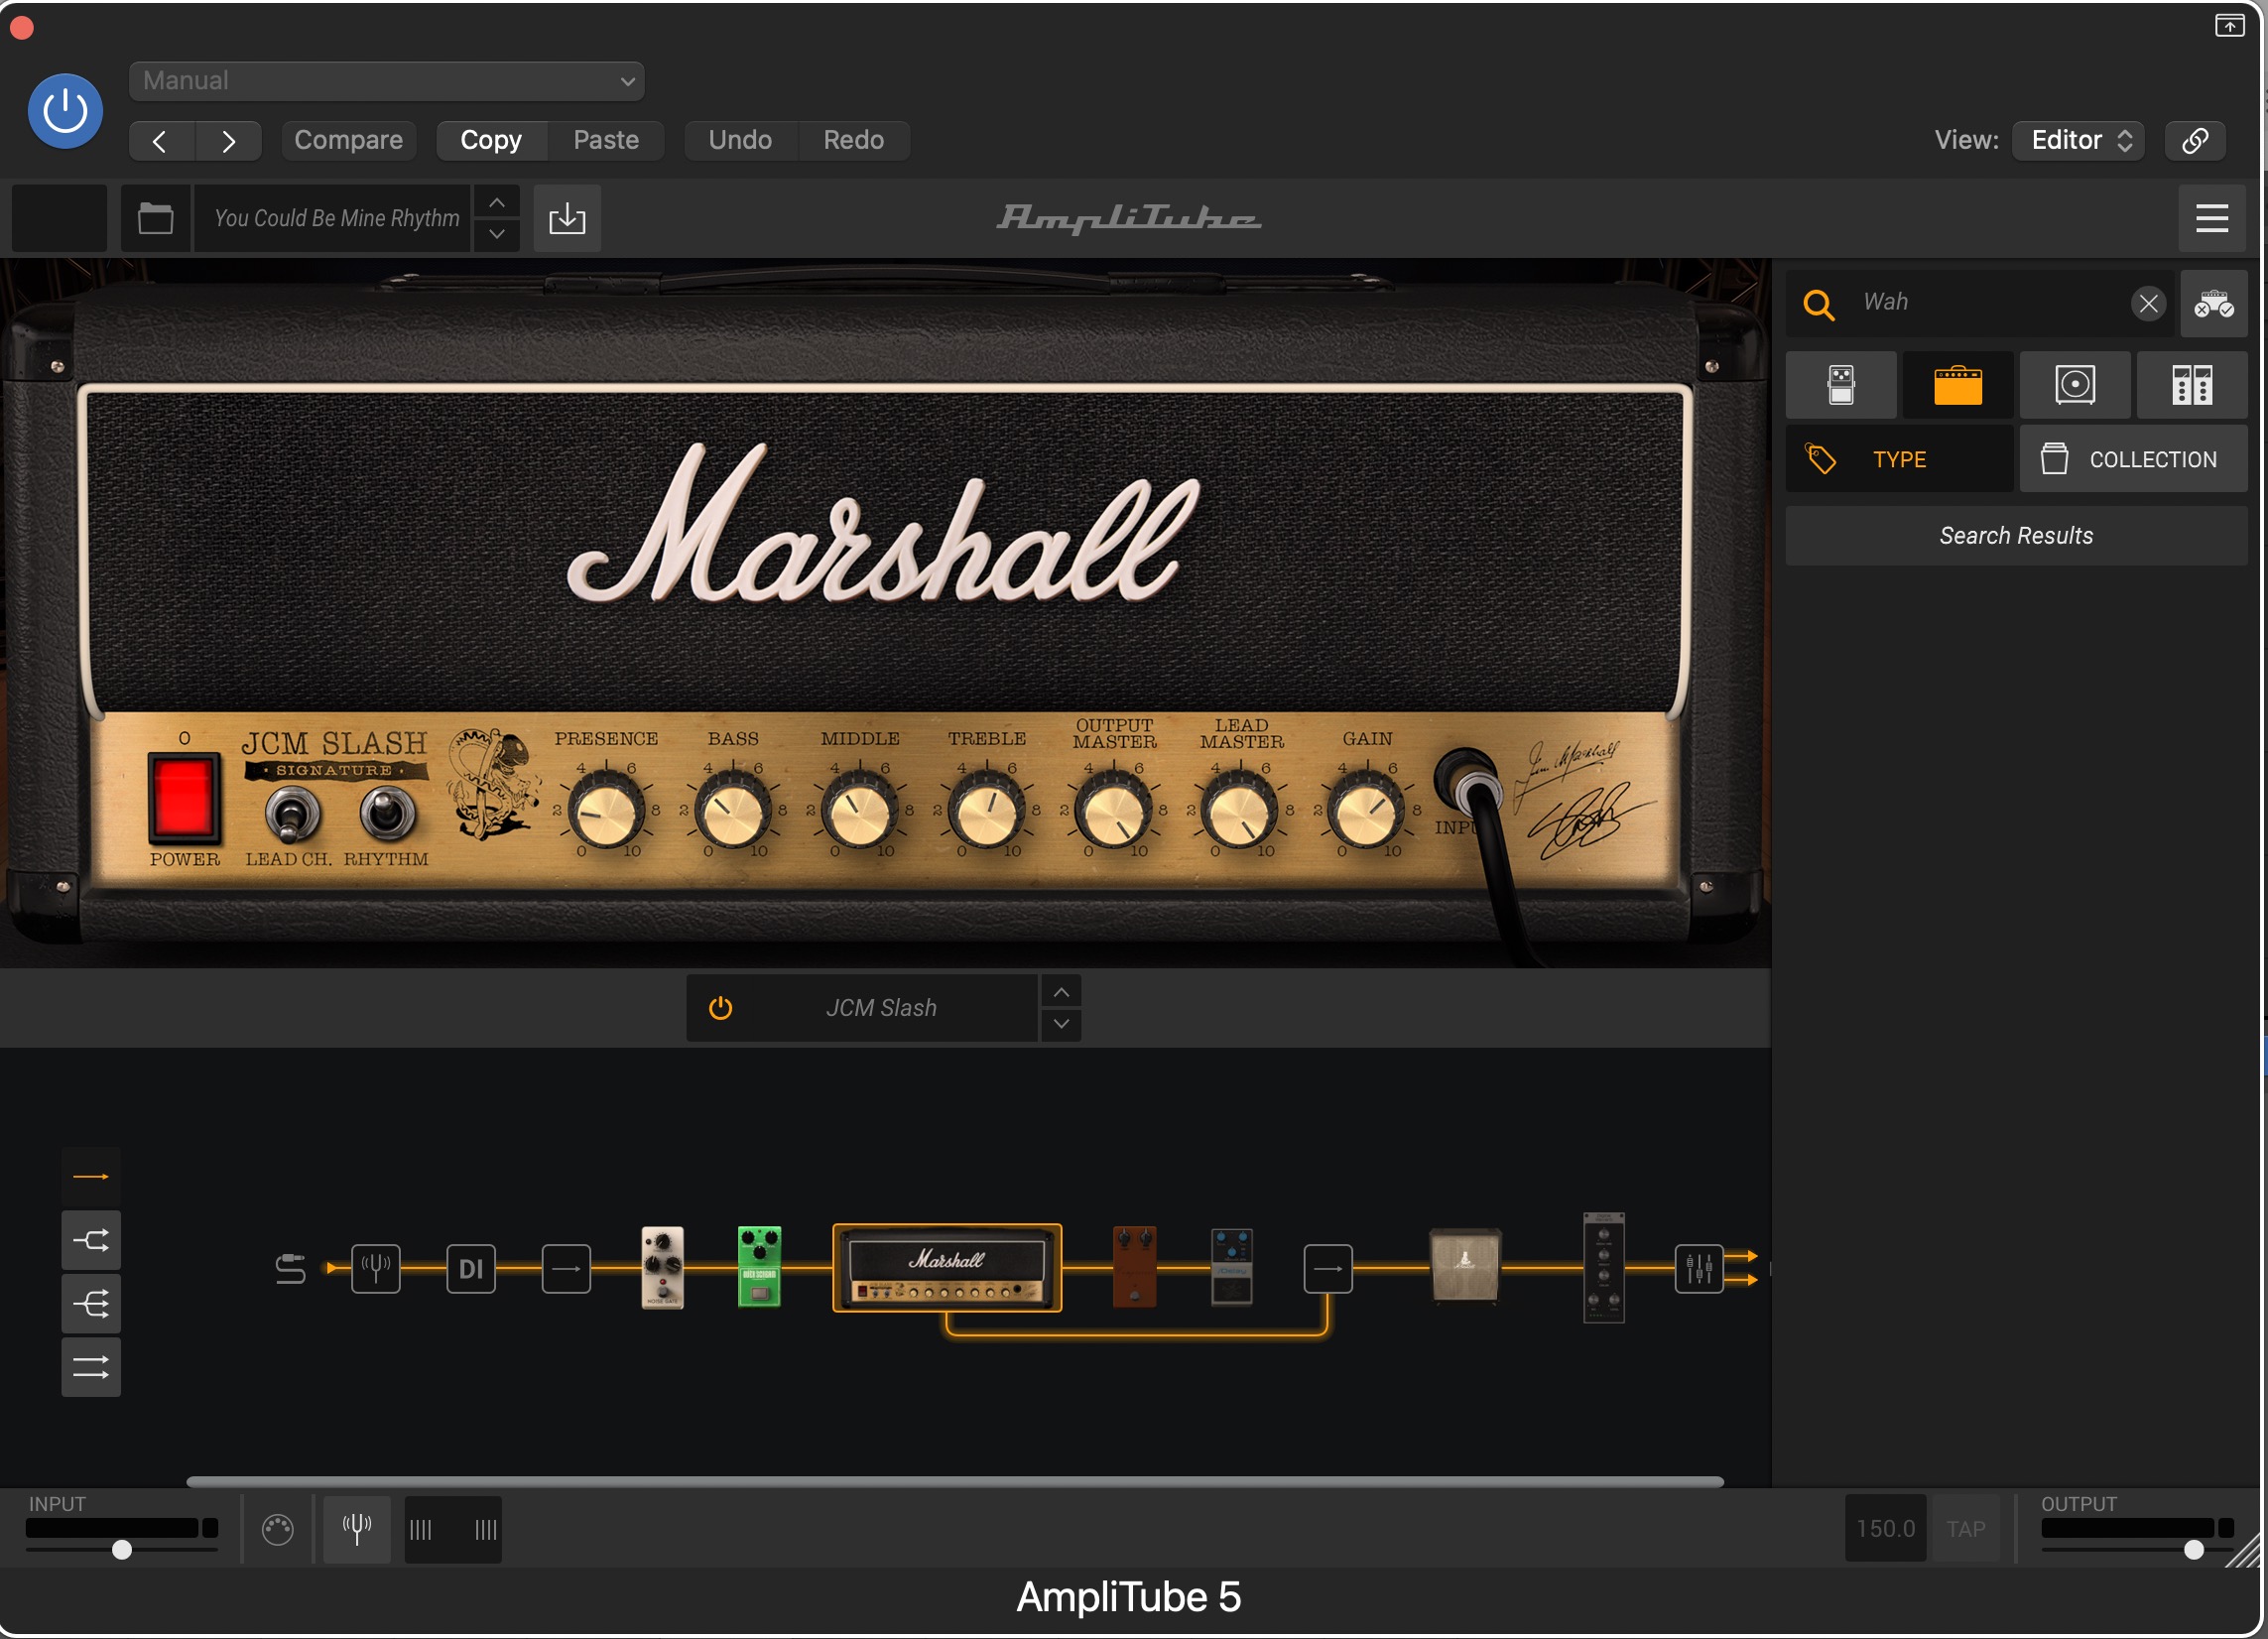The image size is (2268, 1639).
Task: Flip the LEAD CH. toggle switch
Action: (292, 814)
